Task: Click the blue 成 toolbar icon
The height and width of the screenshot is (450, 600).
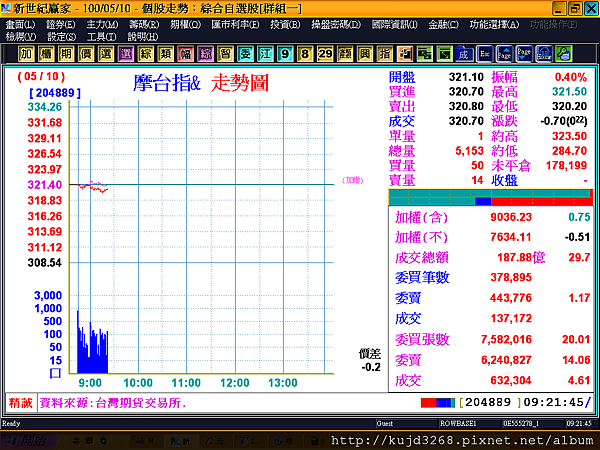Action: click(x=464, y=54)
